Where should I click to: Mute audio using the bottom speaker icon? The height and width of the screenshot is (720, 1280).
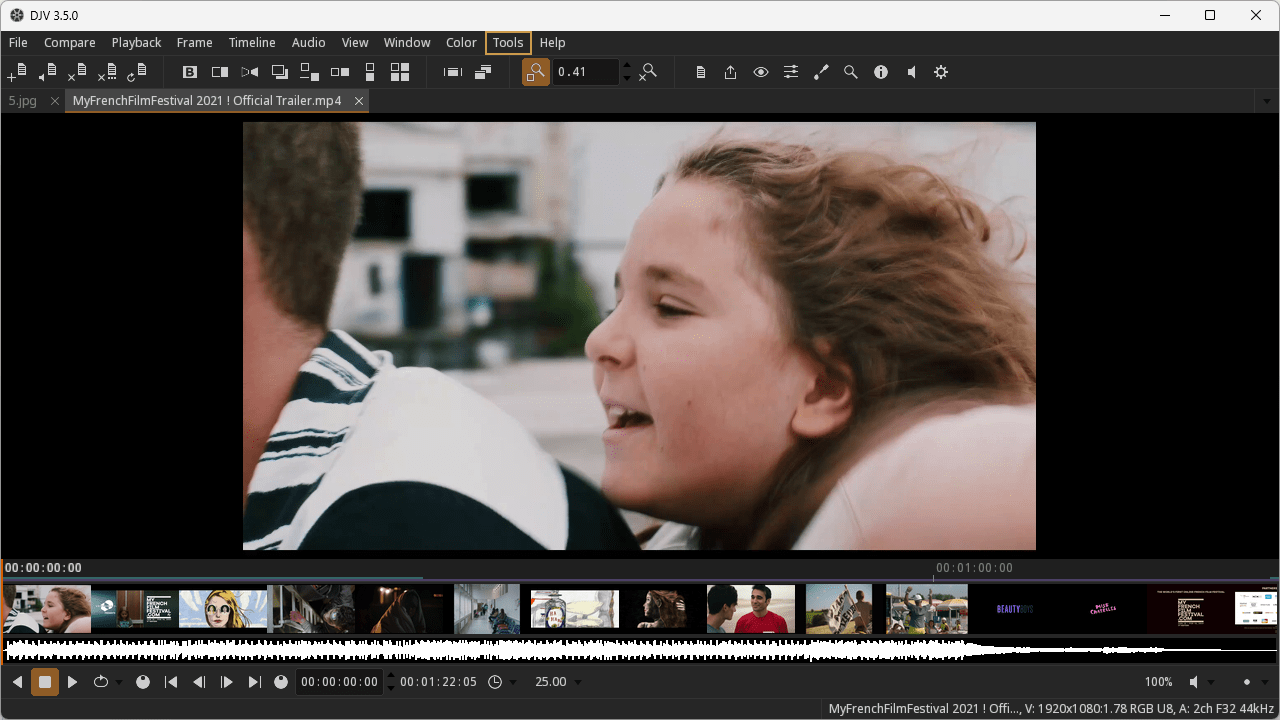1194,682
